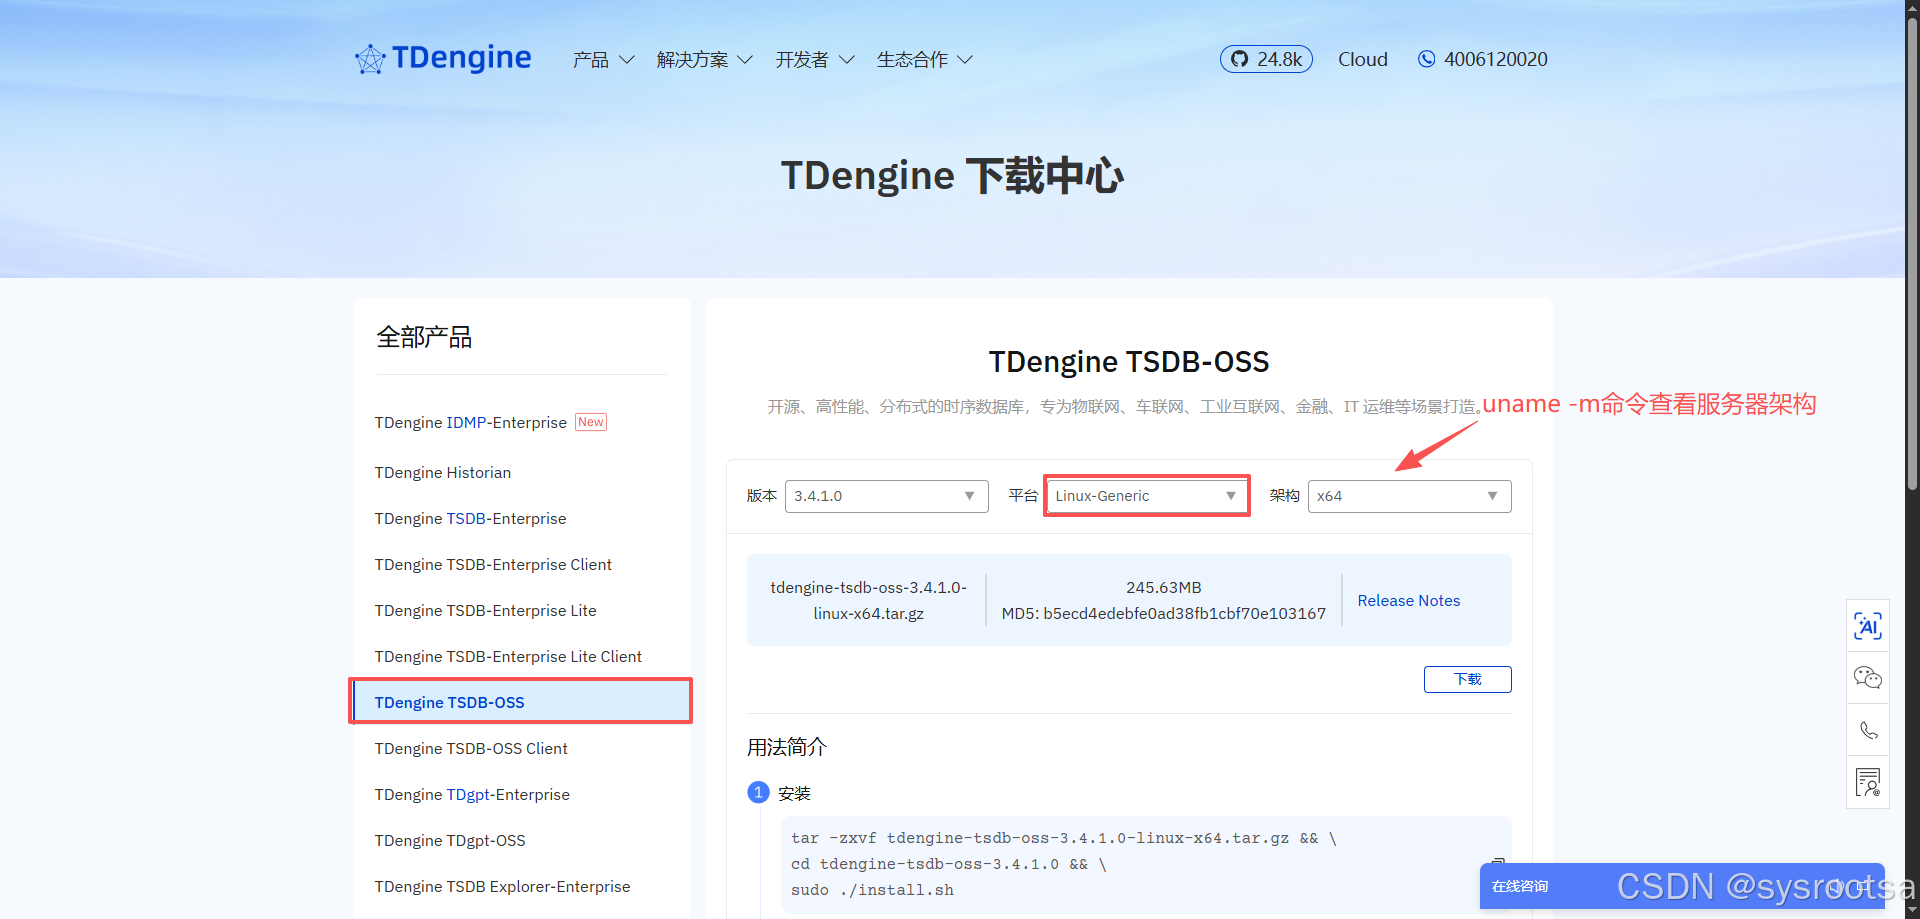The image size is (1920, 919).
Task: Open the 版本 3.4.1.0 dropdown
Action: tap(886, 496)
